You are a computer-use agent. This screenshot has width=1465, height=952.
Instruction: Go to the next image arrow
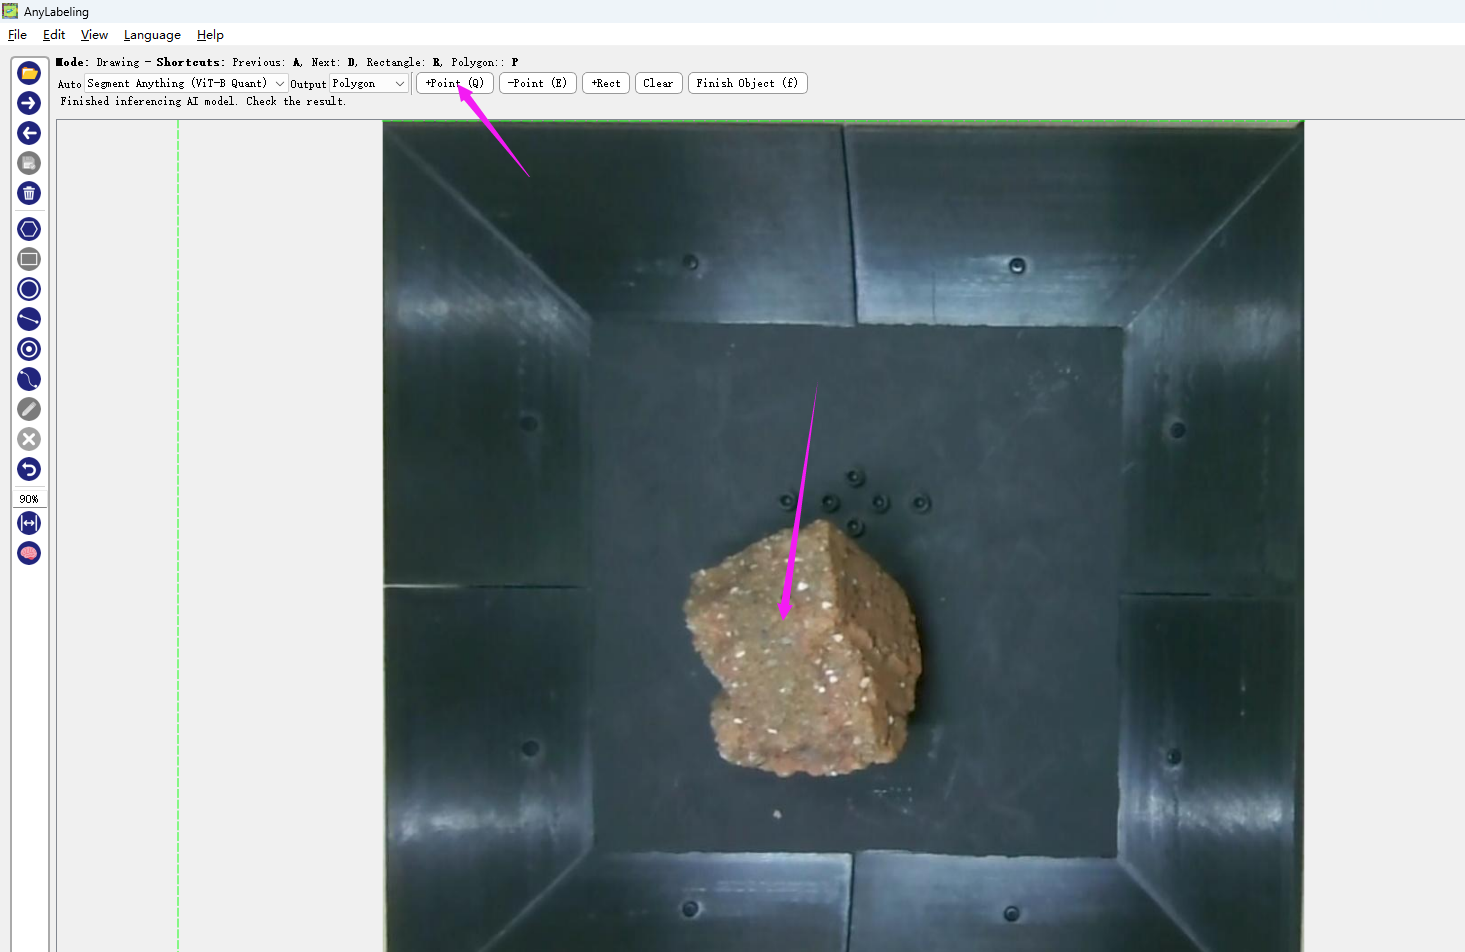(x=29, y=103)
